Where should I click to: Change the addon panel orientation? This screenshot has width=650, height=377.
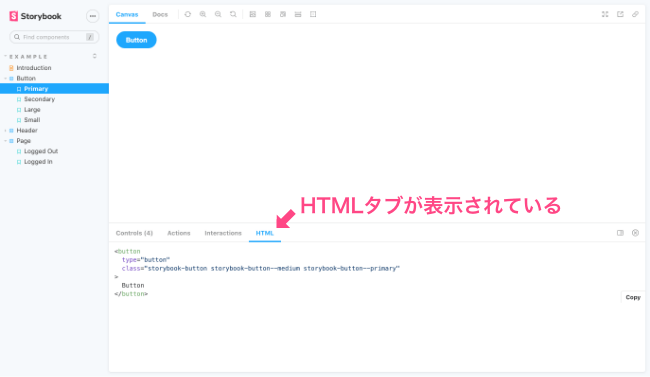coord(620,233)
